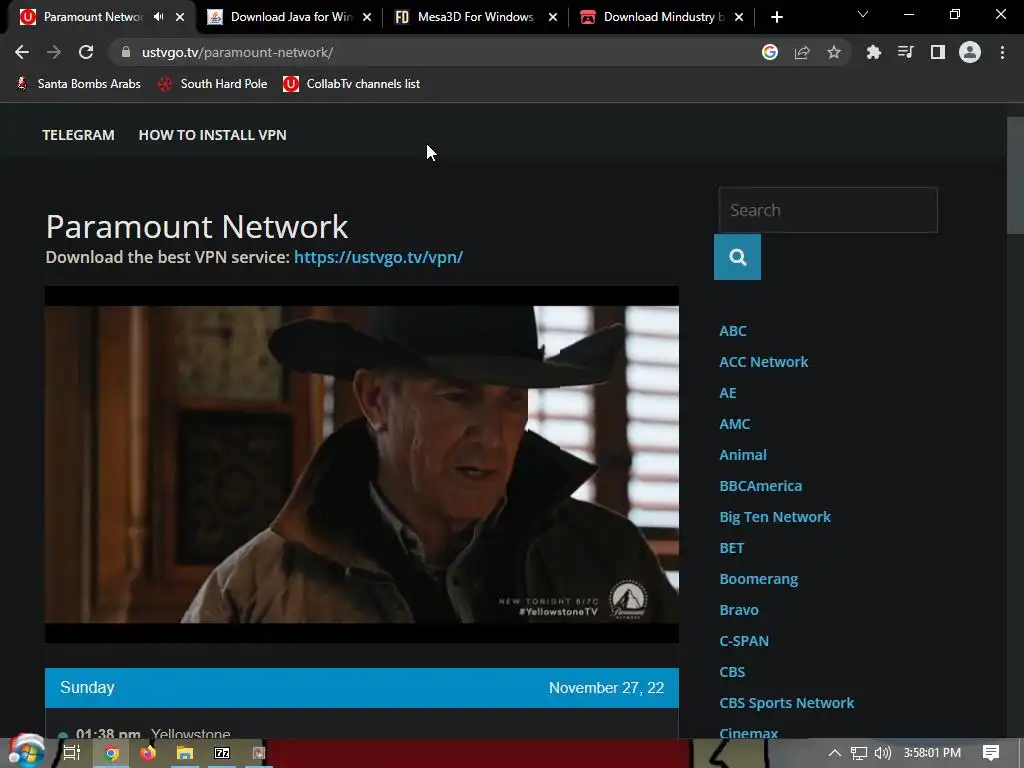Open the tab search chevron
Screen dimensions: 1024x768
(863, 14)
